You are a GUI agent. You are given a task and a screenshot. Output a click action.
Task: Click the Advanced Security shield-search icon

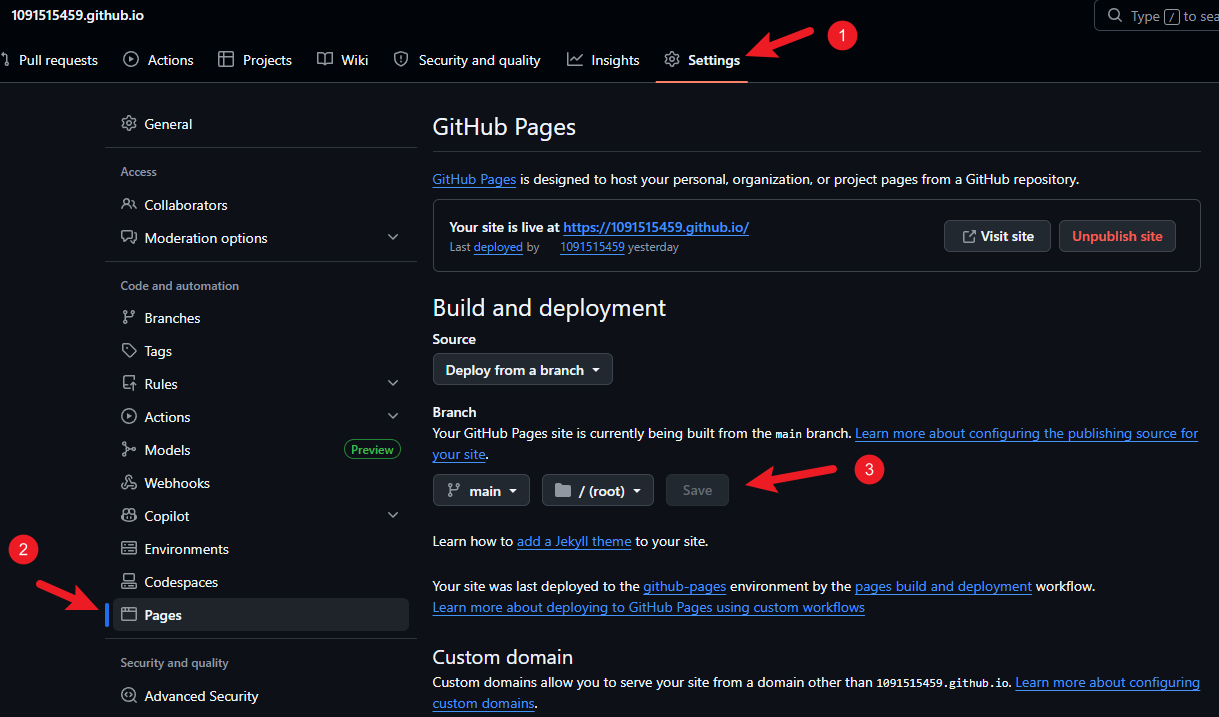pyautogui.click(x=129, y=696)
